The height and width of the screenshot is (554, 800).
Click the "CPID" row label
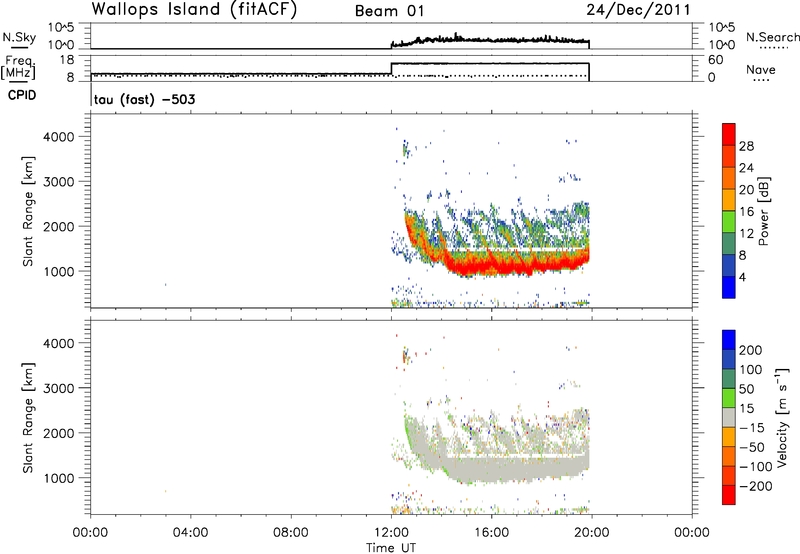[x=22, y=95]
